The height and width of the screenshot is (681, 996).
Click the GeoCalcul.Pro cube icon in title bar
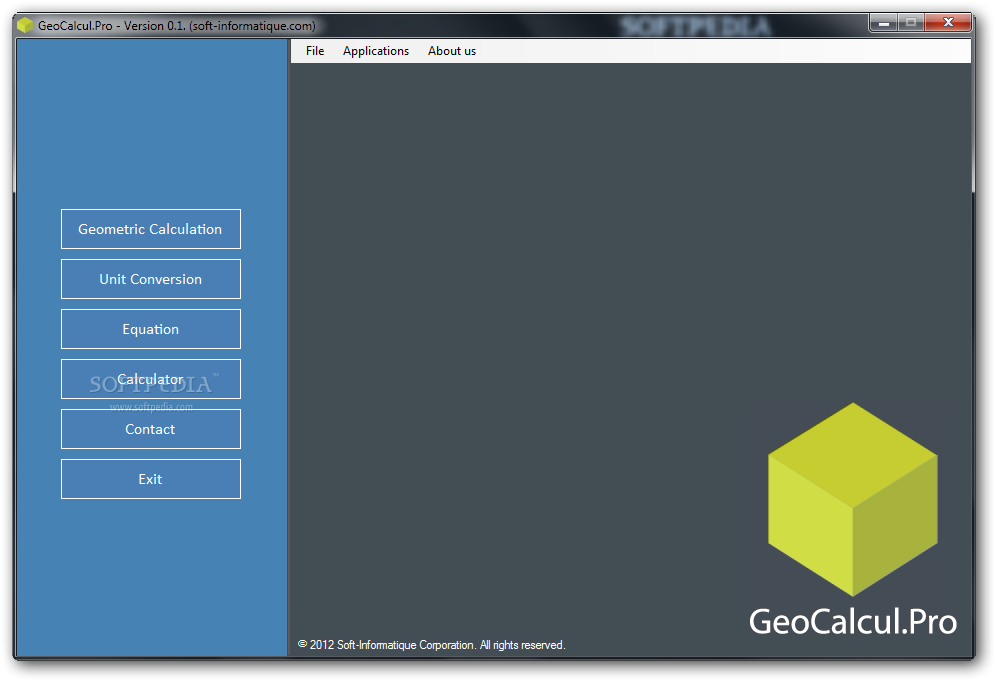pos(25,25)
